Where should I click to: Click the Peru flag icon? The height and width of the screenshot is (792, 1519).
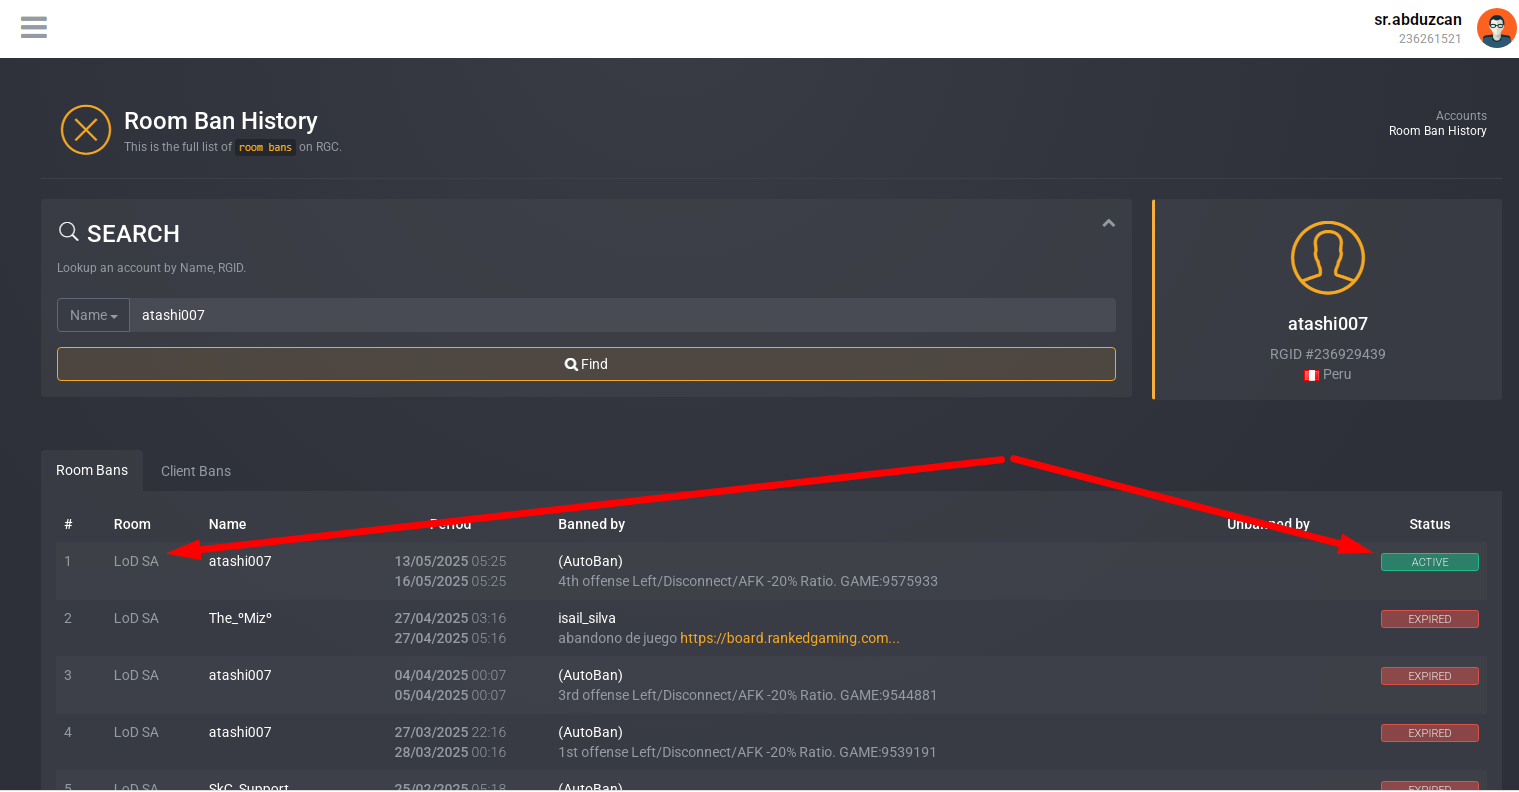click(x=1311, y=375)
